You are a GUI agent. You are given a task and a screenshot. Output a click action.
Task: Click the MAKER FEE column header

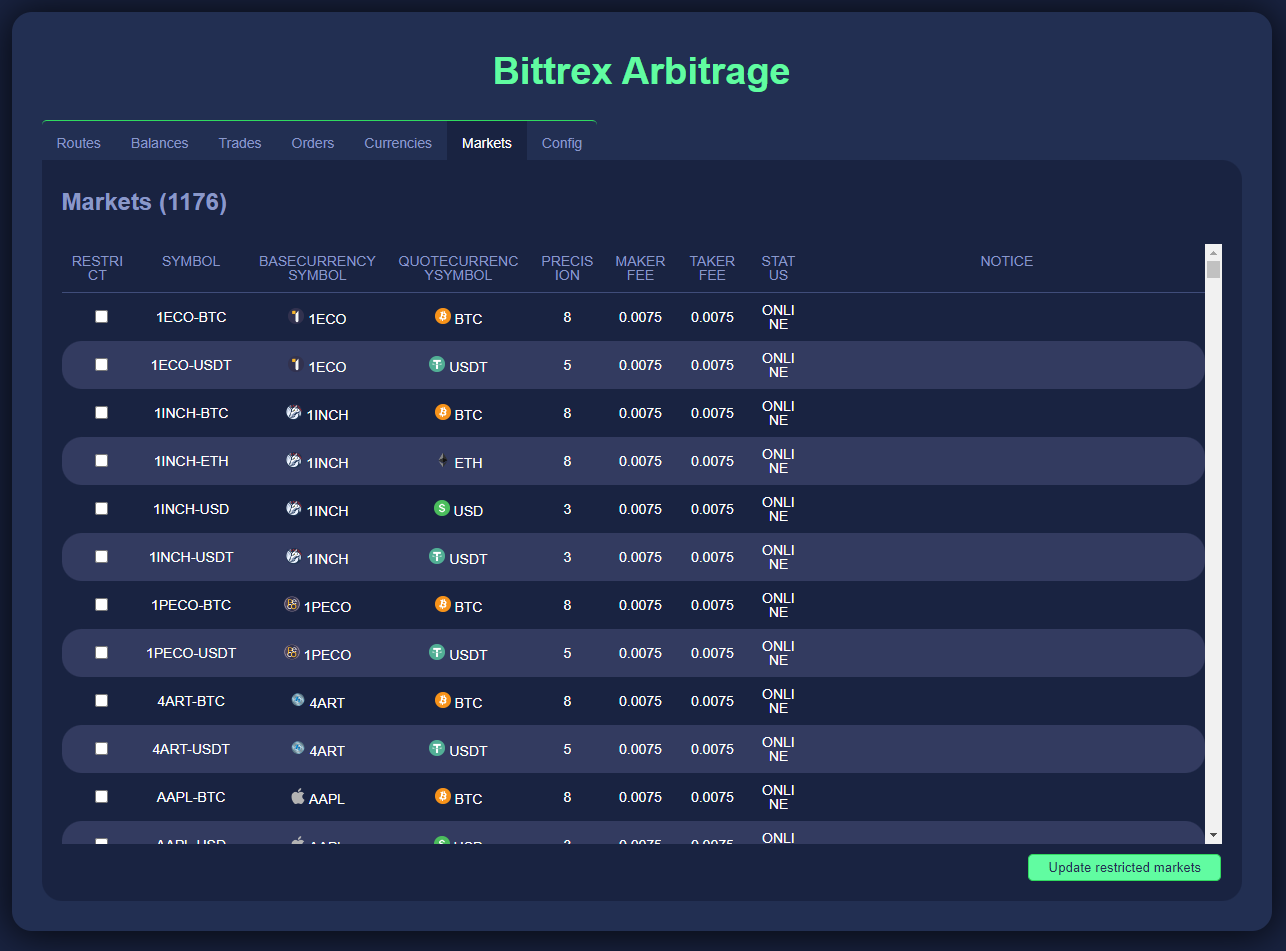click(x=640, y=268)
